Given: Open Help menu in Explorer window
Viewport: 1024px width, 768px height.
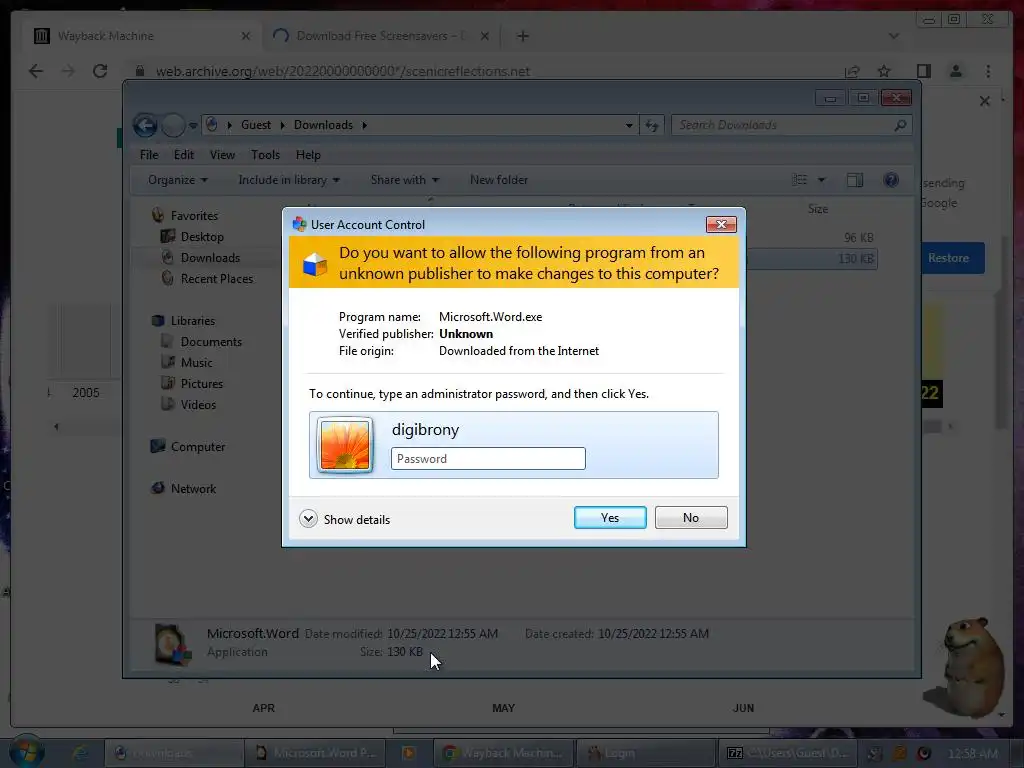Looking at the screenshot, I should [308, 155].
